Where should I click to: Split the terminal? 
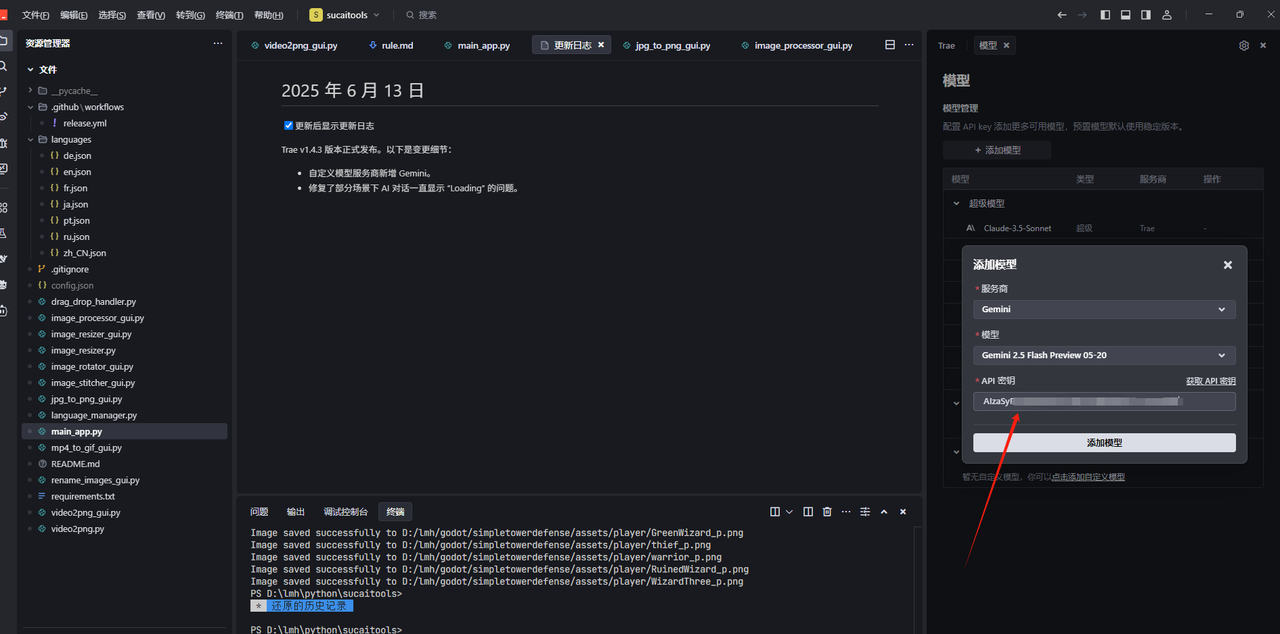click(x=808, y=511)
